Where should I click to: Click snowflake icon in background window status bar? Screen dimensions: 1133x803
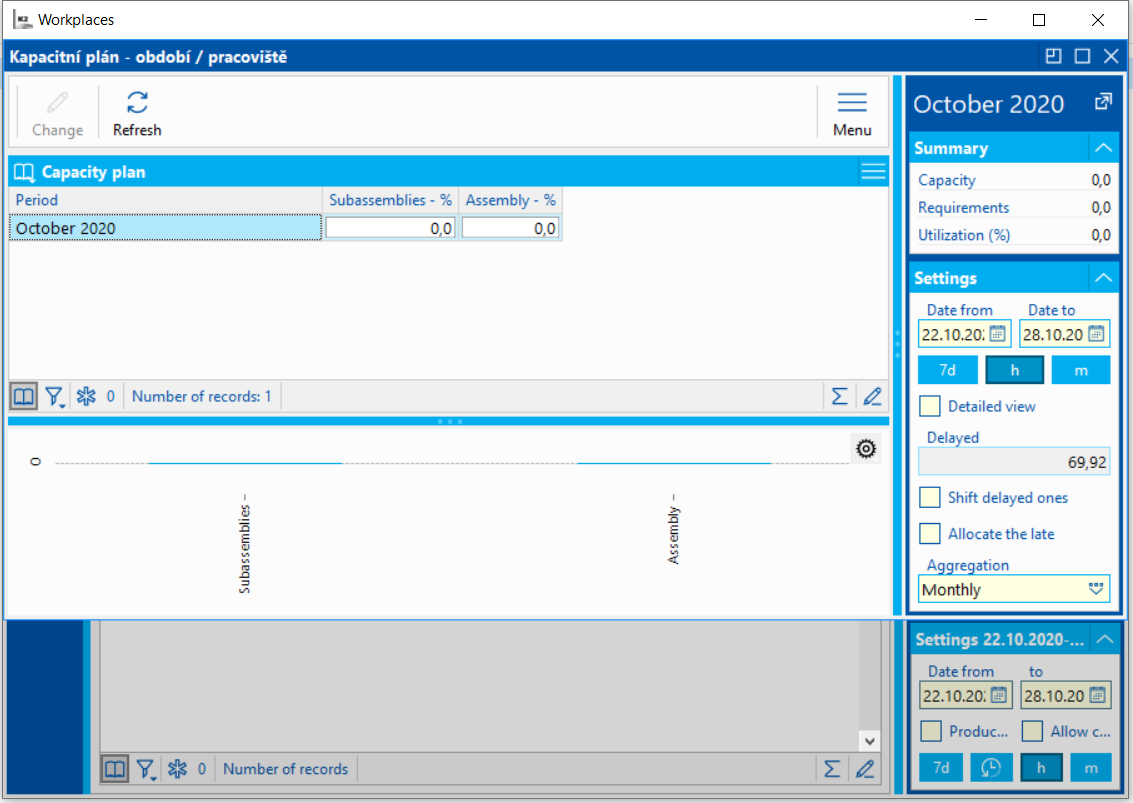pyautogui.click(x=177, y=768)
